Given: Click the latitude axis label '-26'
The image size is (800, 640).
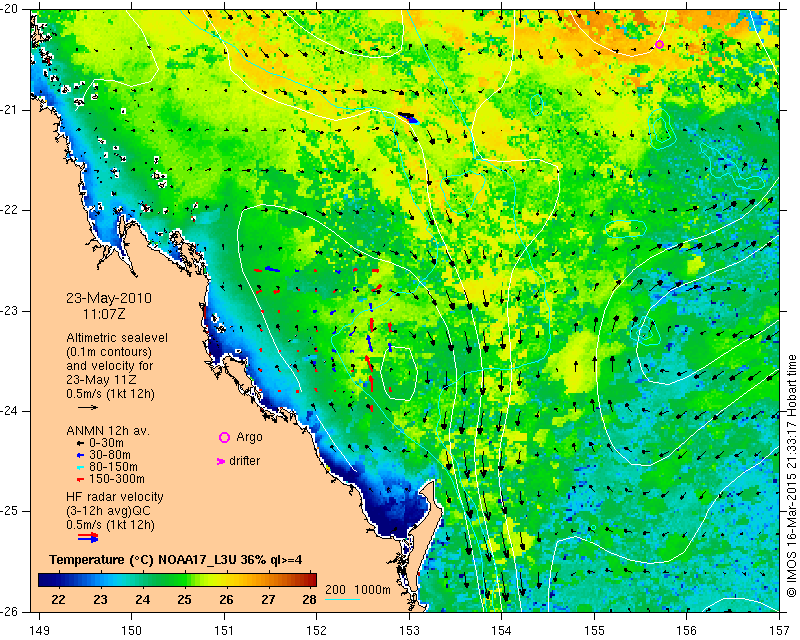Looking at the screenshot, I should click(9, 611).
